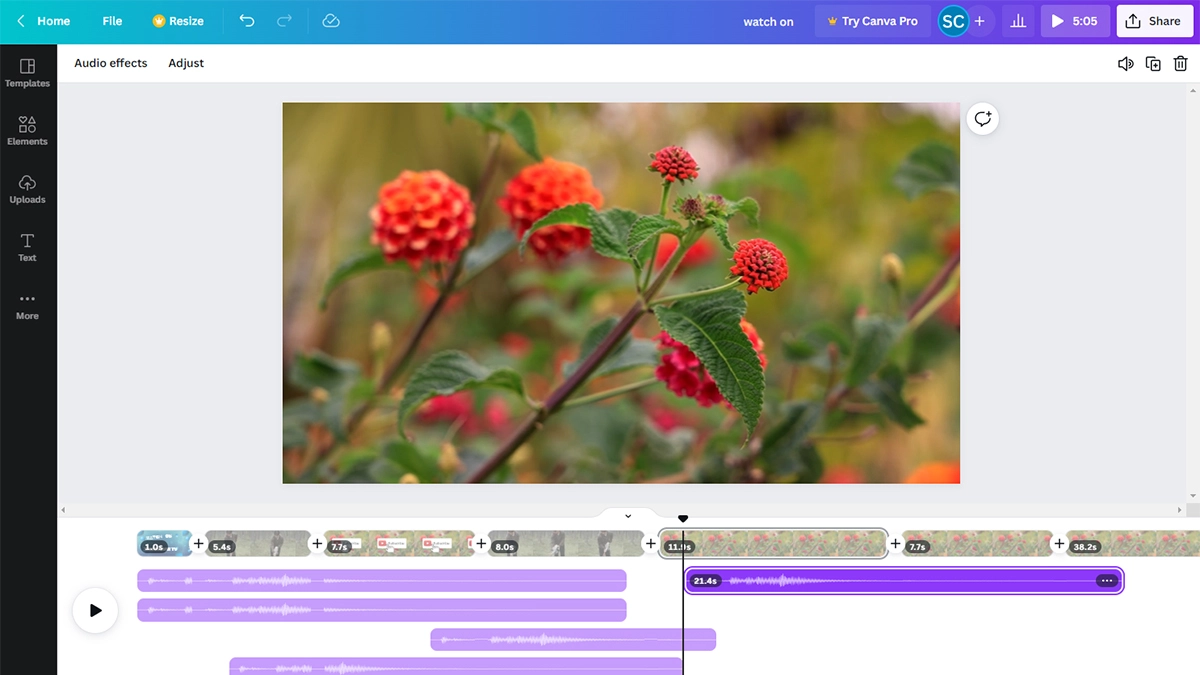Switch to the Audio effects tab
Image resolution: width=1200 pixels, height=675 pixels.
(110, 63)
